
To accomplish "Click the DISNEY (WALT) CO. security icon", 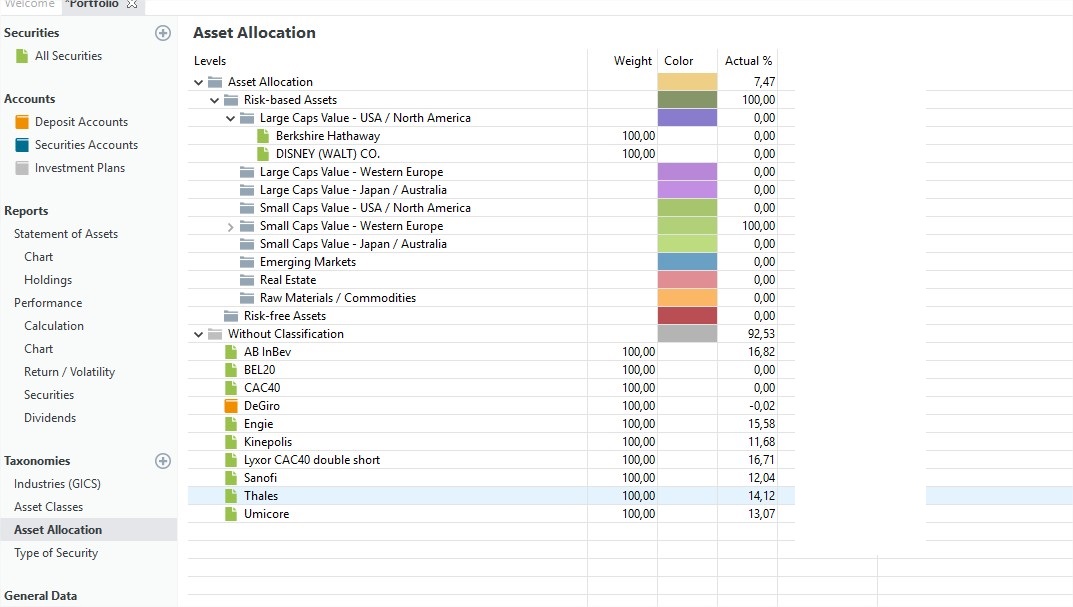I will point(263,154).
